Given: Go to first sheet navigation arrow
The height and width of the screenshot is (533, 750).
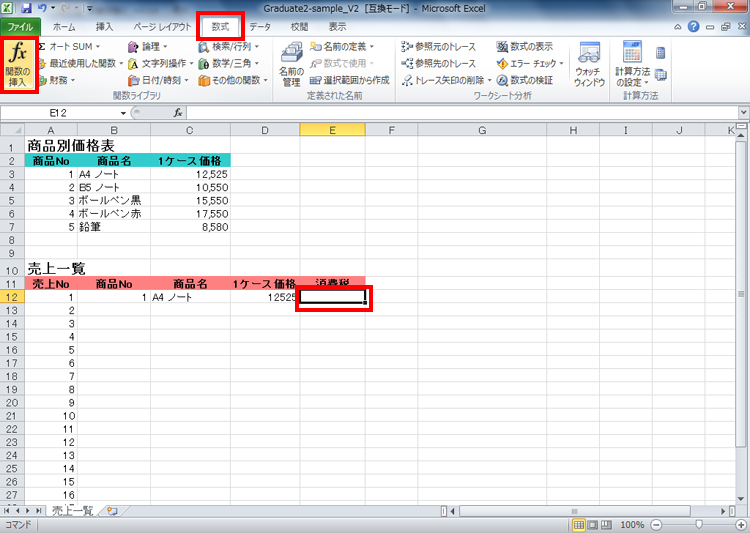Looking at the screenshot, I should (7, 511).
